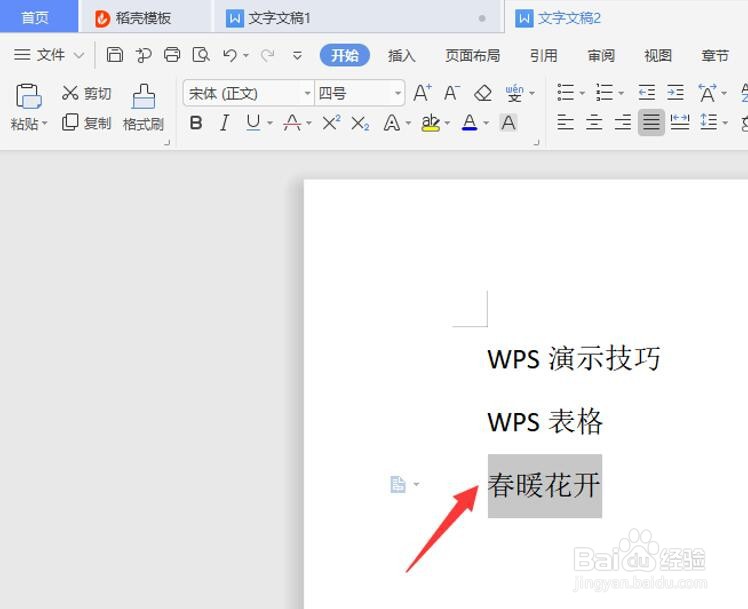Switch to the 审阅 tab
The image size is (748, 609).
(x=601, y=56)
